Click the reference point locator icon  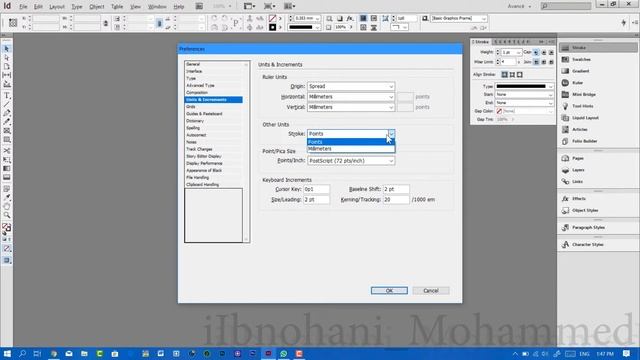click(x=13, y=23)
